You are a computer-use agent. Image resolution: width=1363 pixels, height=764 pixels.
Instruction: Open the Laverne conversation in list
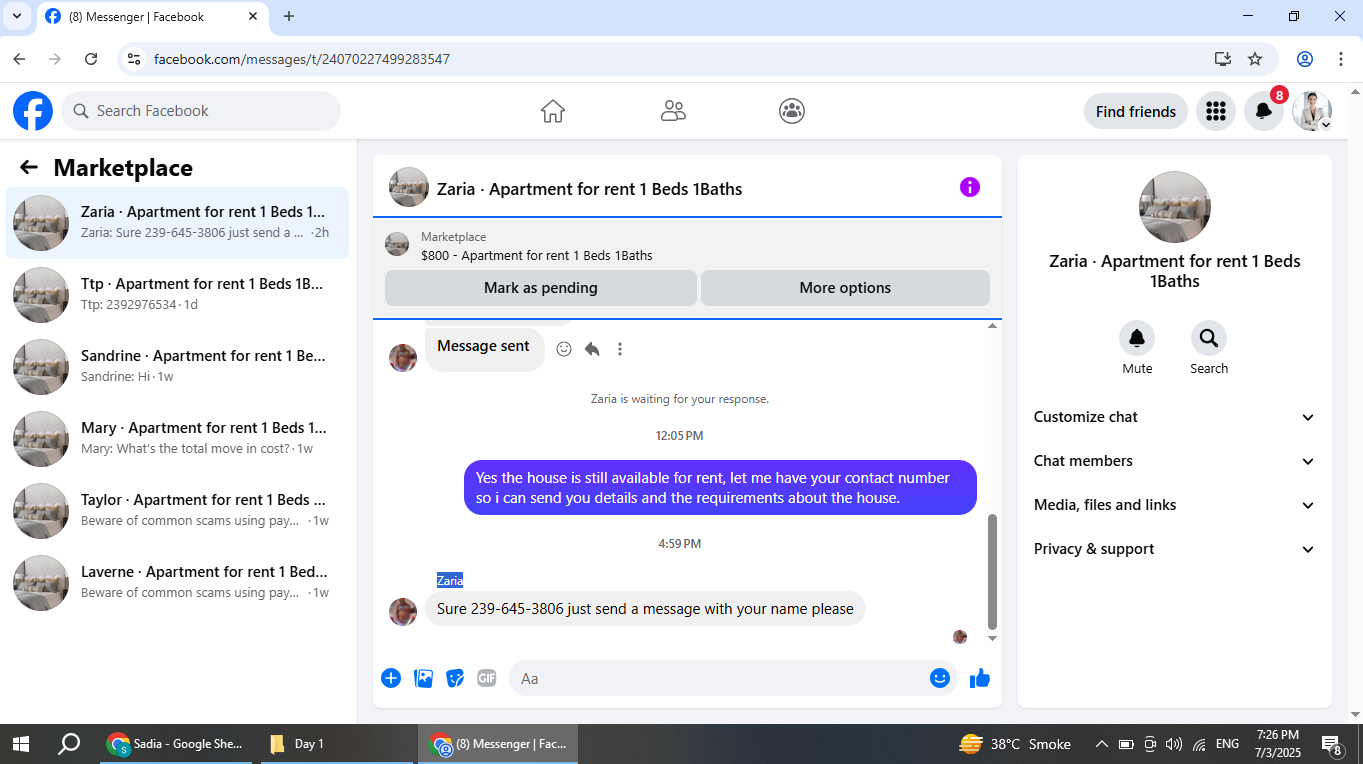click(177, 583)
